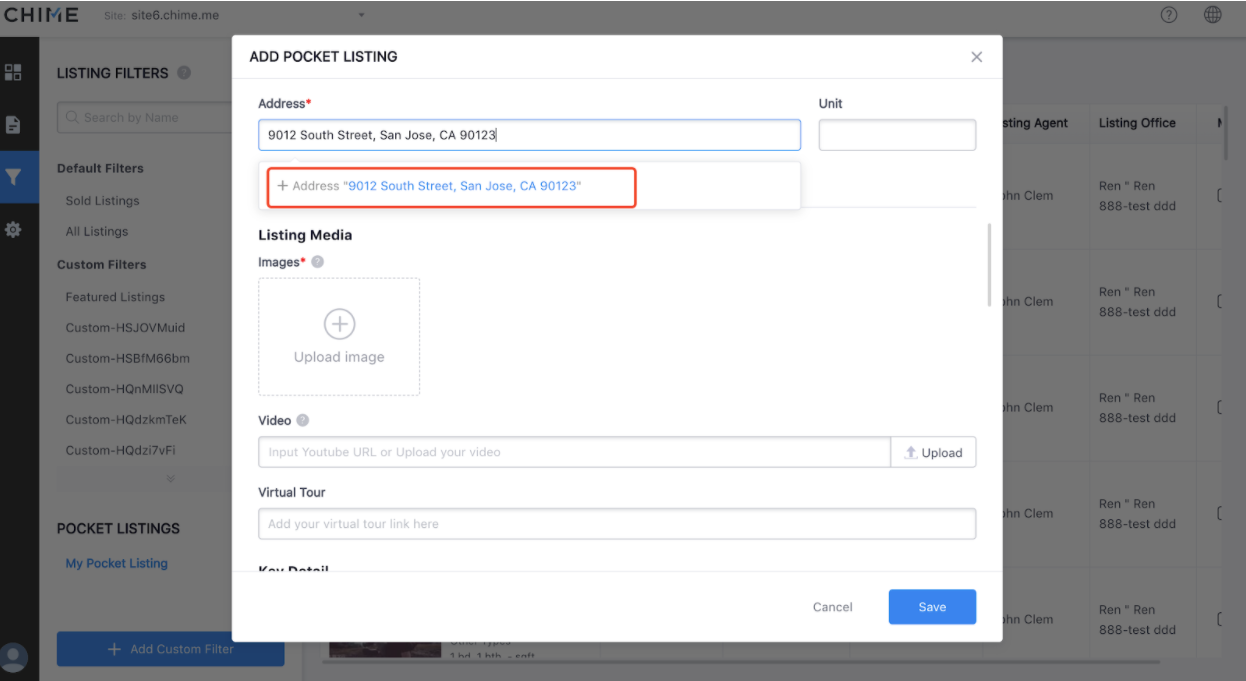Open the dashboard grid icon in sidebar
Image resolution: width=1246 pixels, height=681 pixels.
click(x=14, y=72)
